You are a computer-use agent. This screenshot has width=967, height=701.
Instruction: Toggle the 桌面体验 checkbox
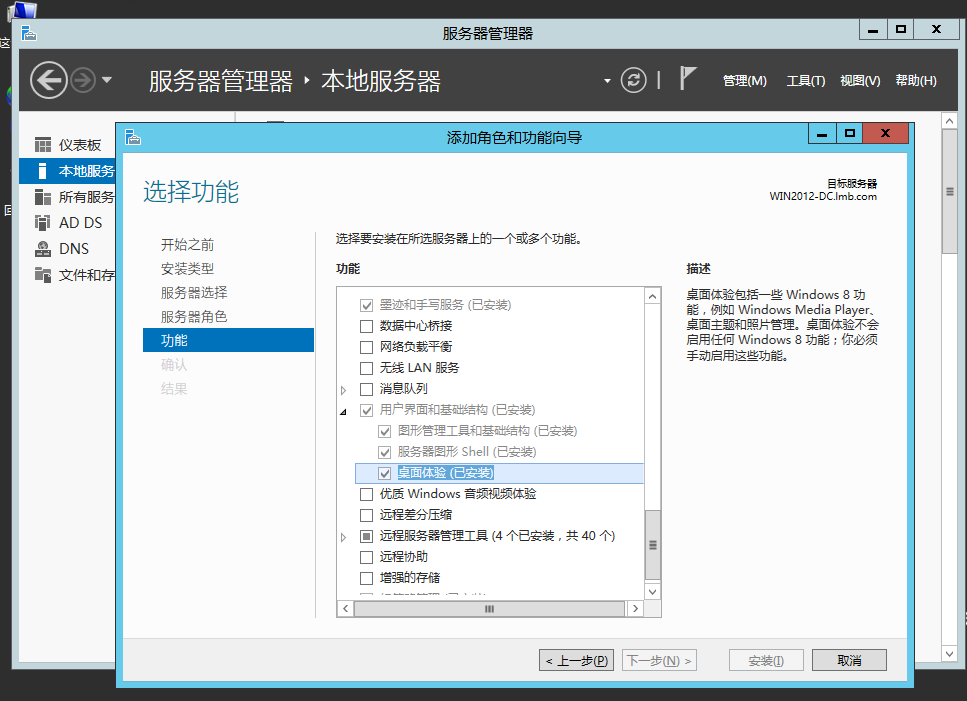click(x=384, y=473)
